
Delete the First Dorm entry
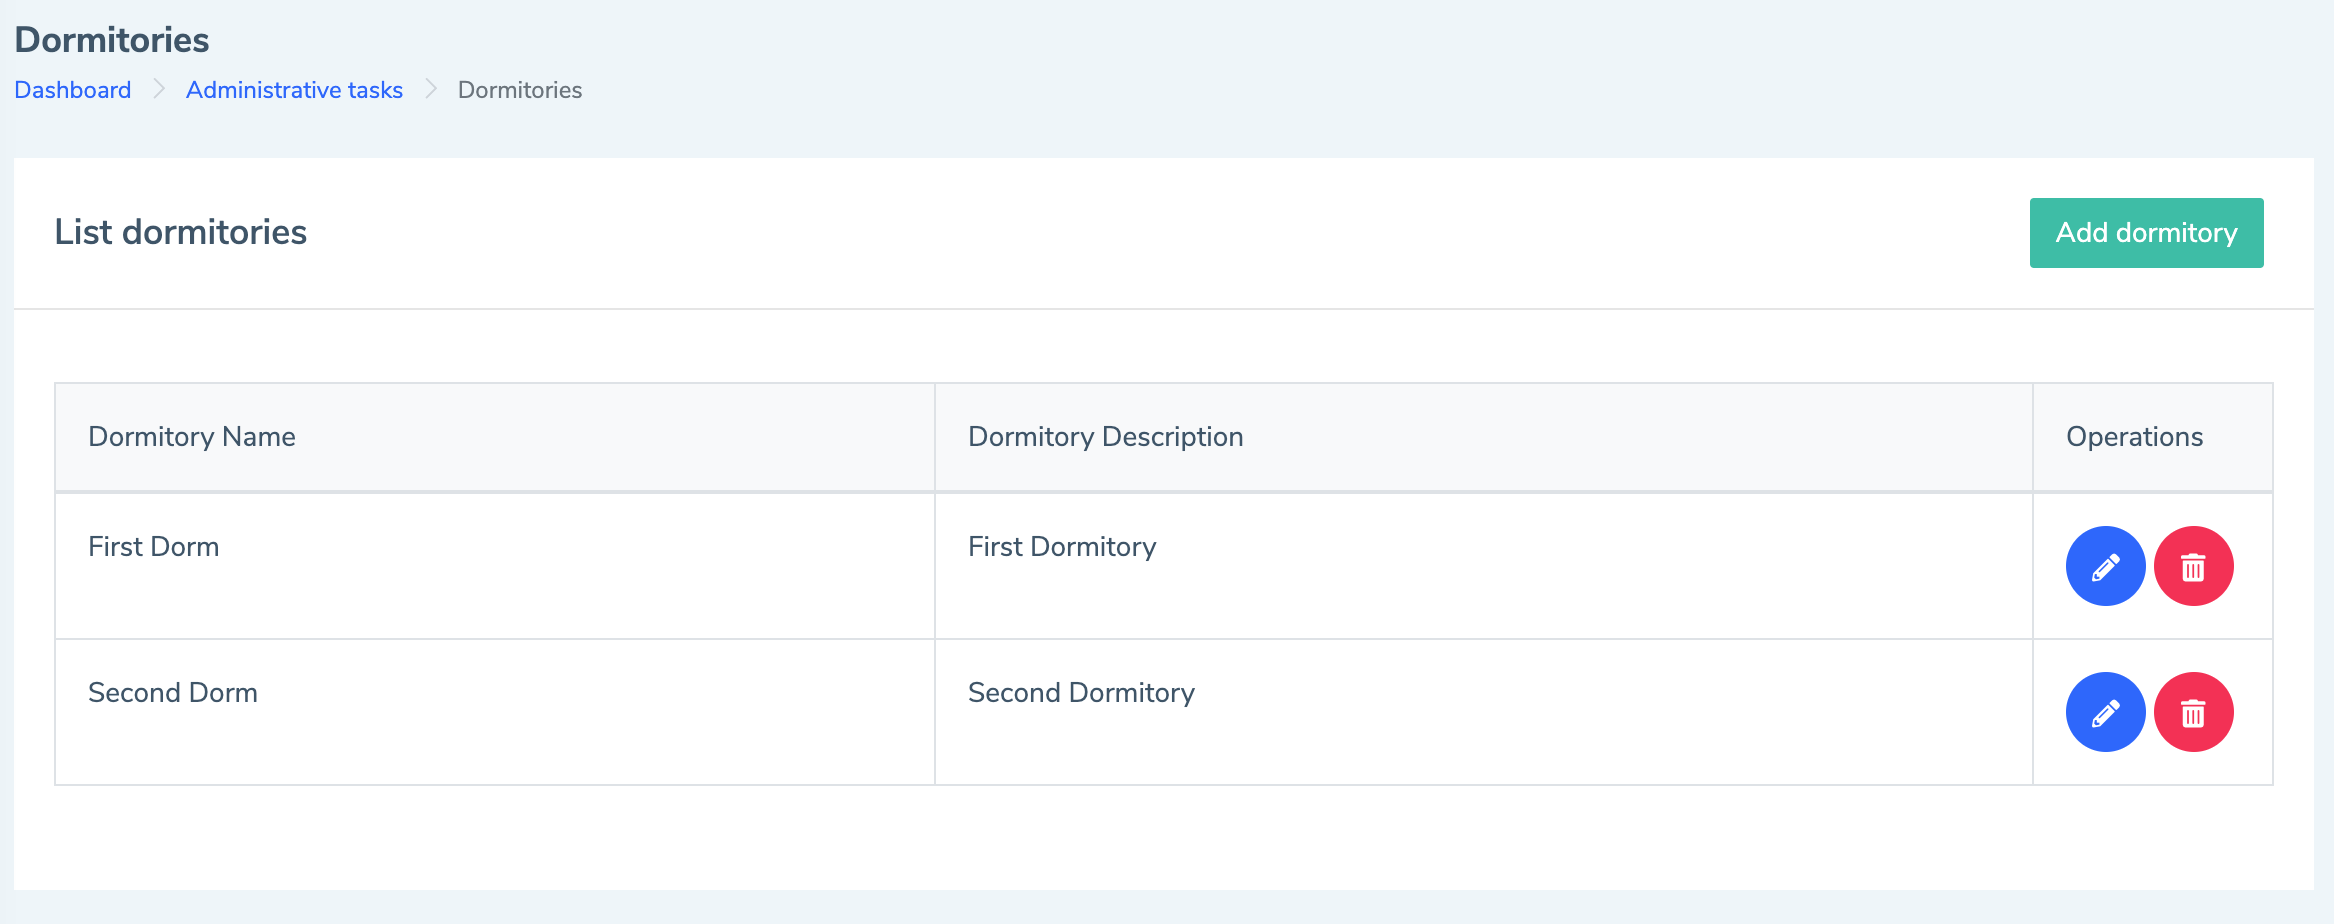[x=2193, y=566]
